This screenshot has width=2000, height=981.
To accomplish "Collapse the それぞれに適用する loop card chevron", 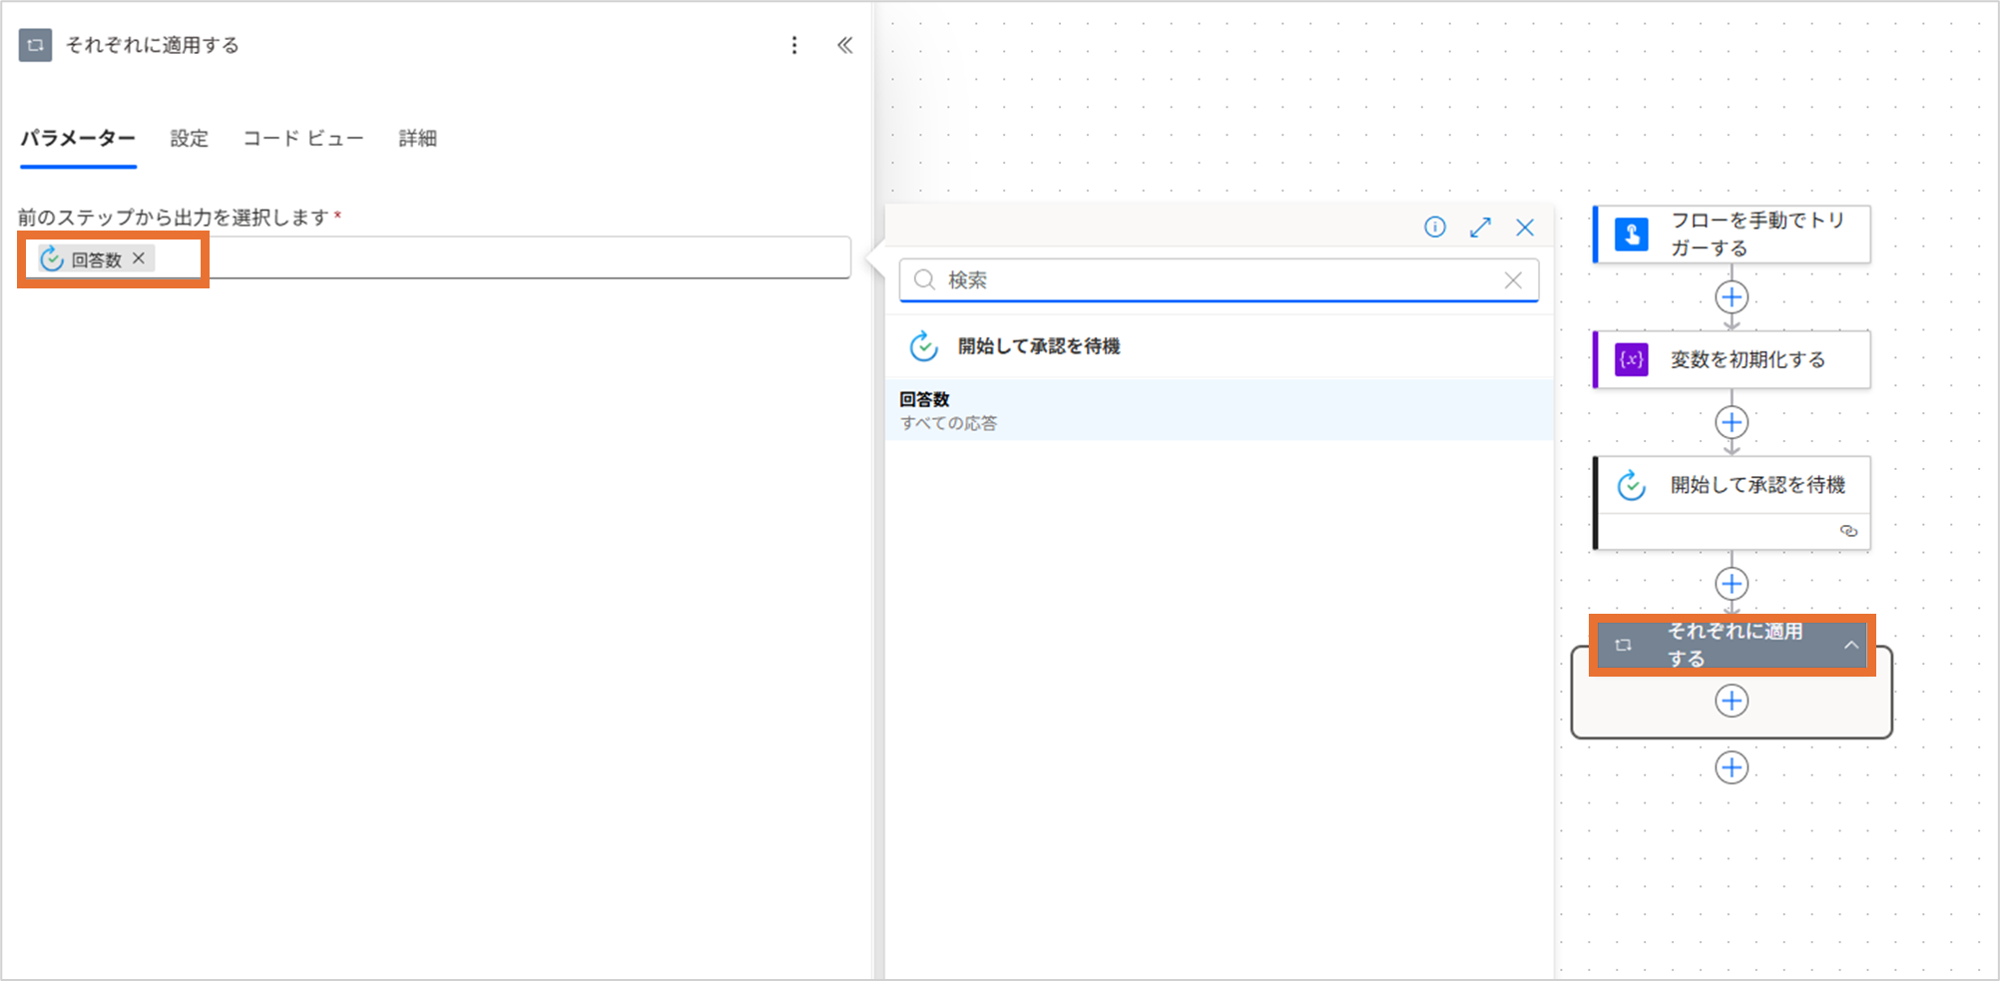I will click(1851, 645).
